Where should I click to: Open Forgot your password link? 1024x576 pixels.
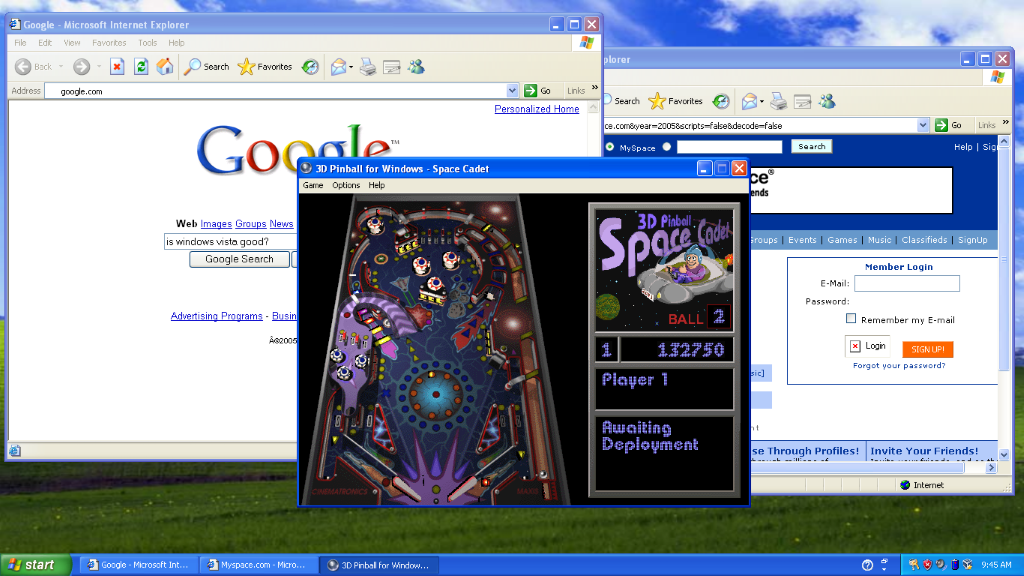pyautogui.click(x=899, y=366)
